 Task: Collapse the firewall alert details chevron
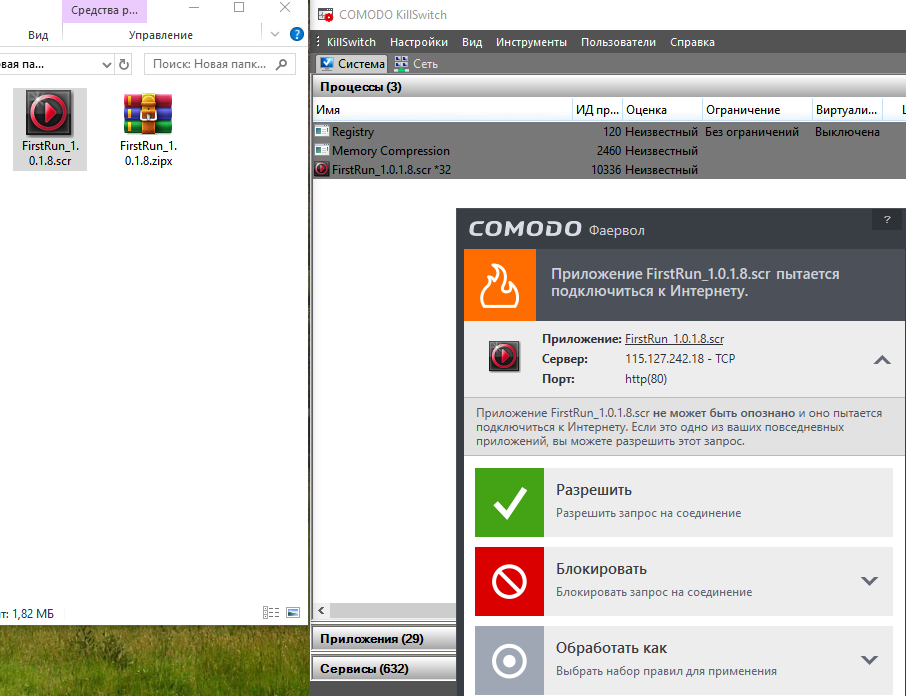pos(882,360)
